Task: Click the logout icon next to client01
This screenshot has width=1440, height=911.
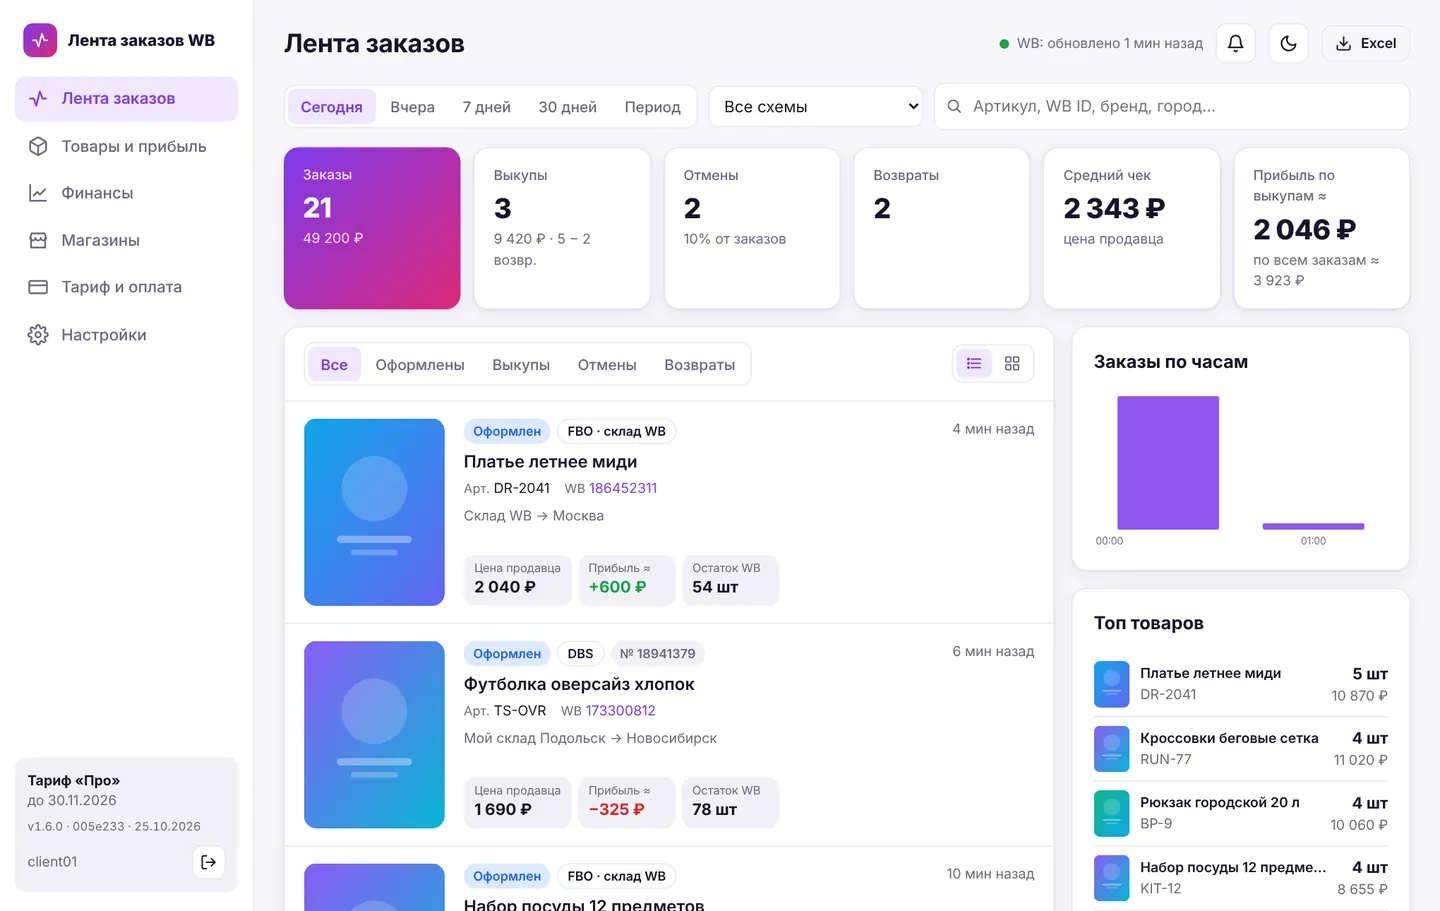Action: coord(208,862)
